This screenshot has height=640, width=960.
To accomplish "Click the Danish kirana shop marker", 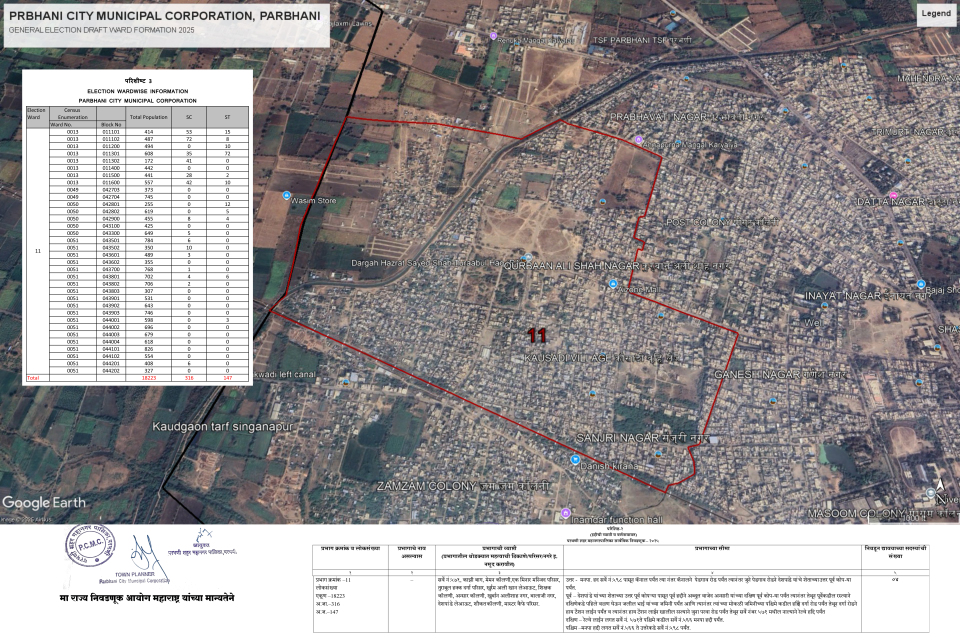I will tap(575, 459).
